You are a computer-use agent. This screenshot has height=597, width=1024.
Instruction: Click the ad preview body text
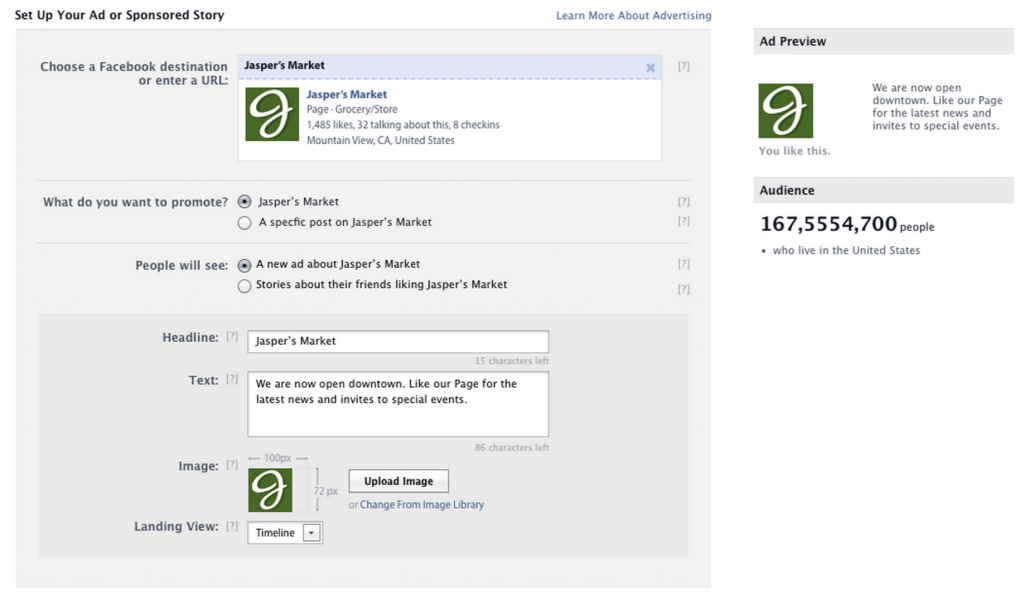coord(937,106)
